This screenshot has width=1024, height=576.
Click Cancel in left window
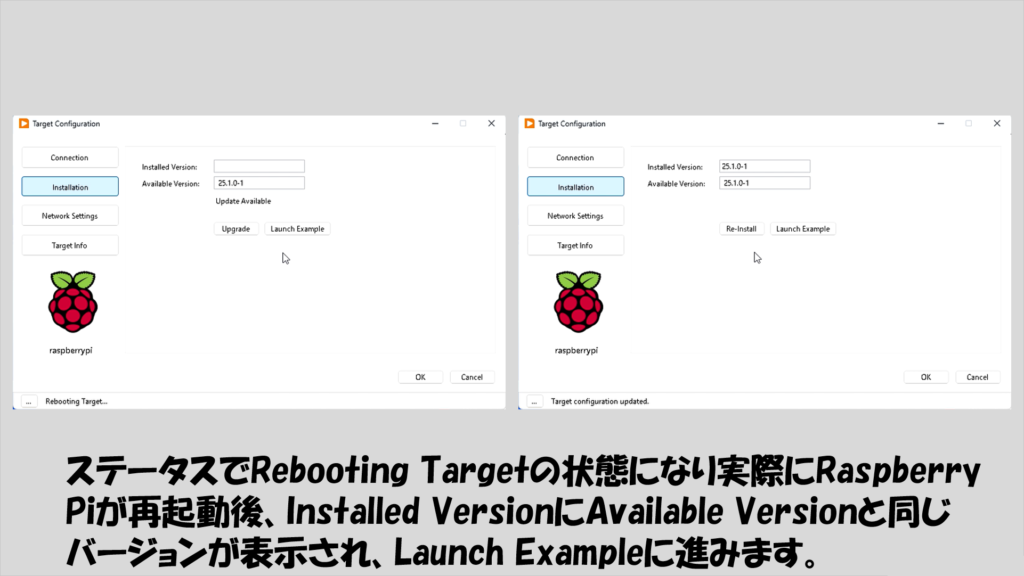[x=472, y=377]
